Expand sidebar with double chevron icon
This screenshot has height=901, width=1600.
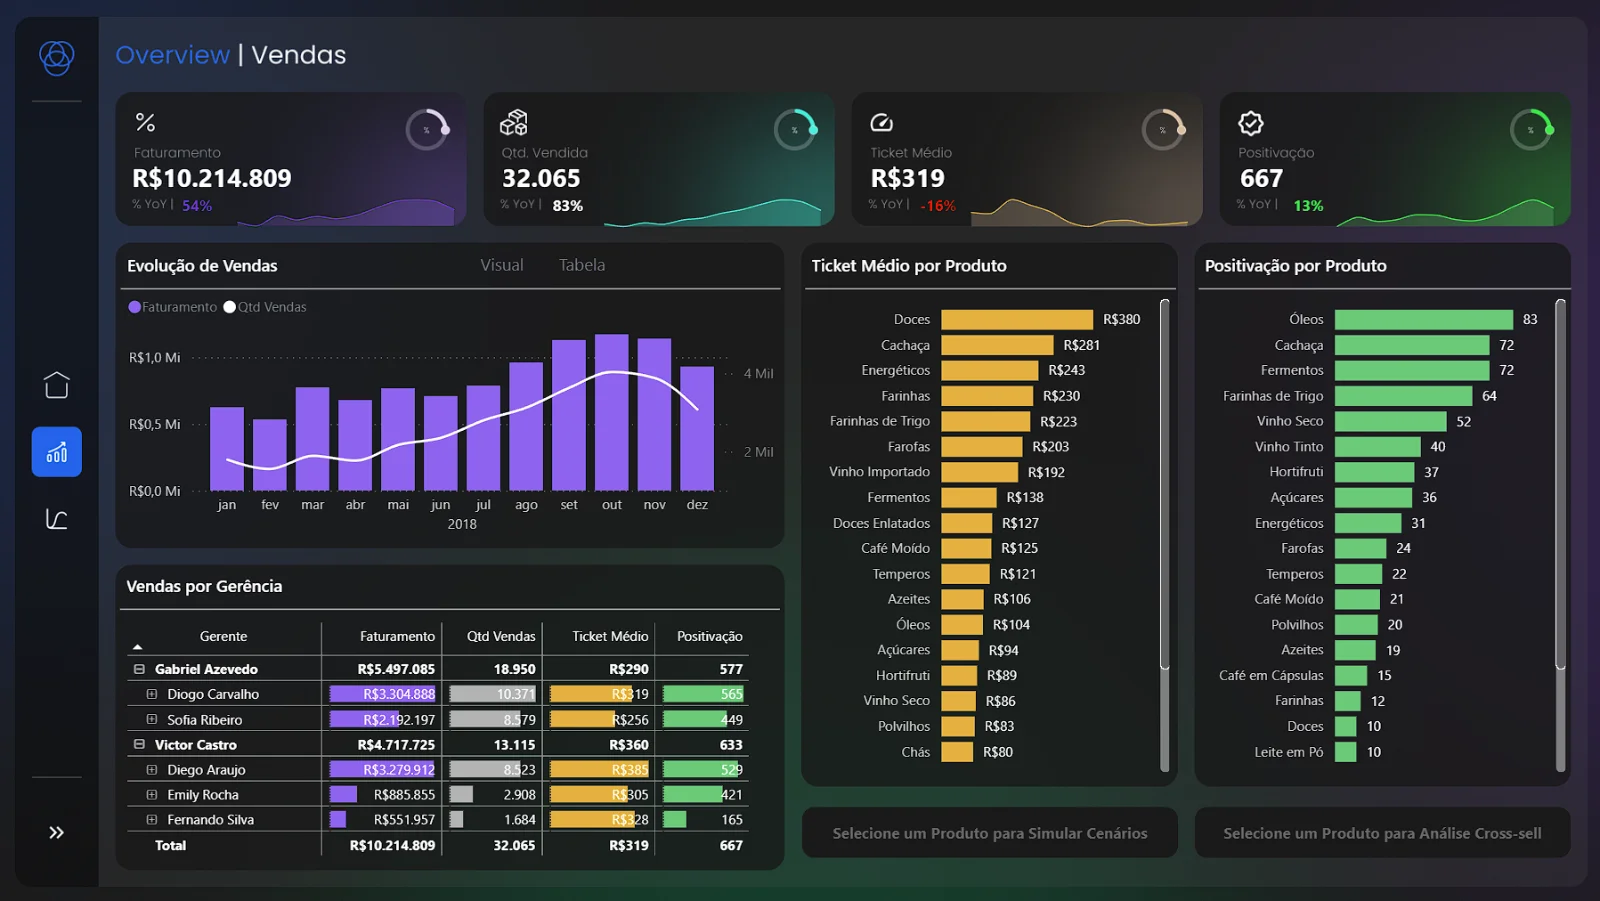pos(56,832)
